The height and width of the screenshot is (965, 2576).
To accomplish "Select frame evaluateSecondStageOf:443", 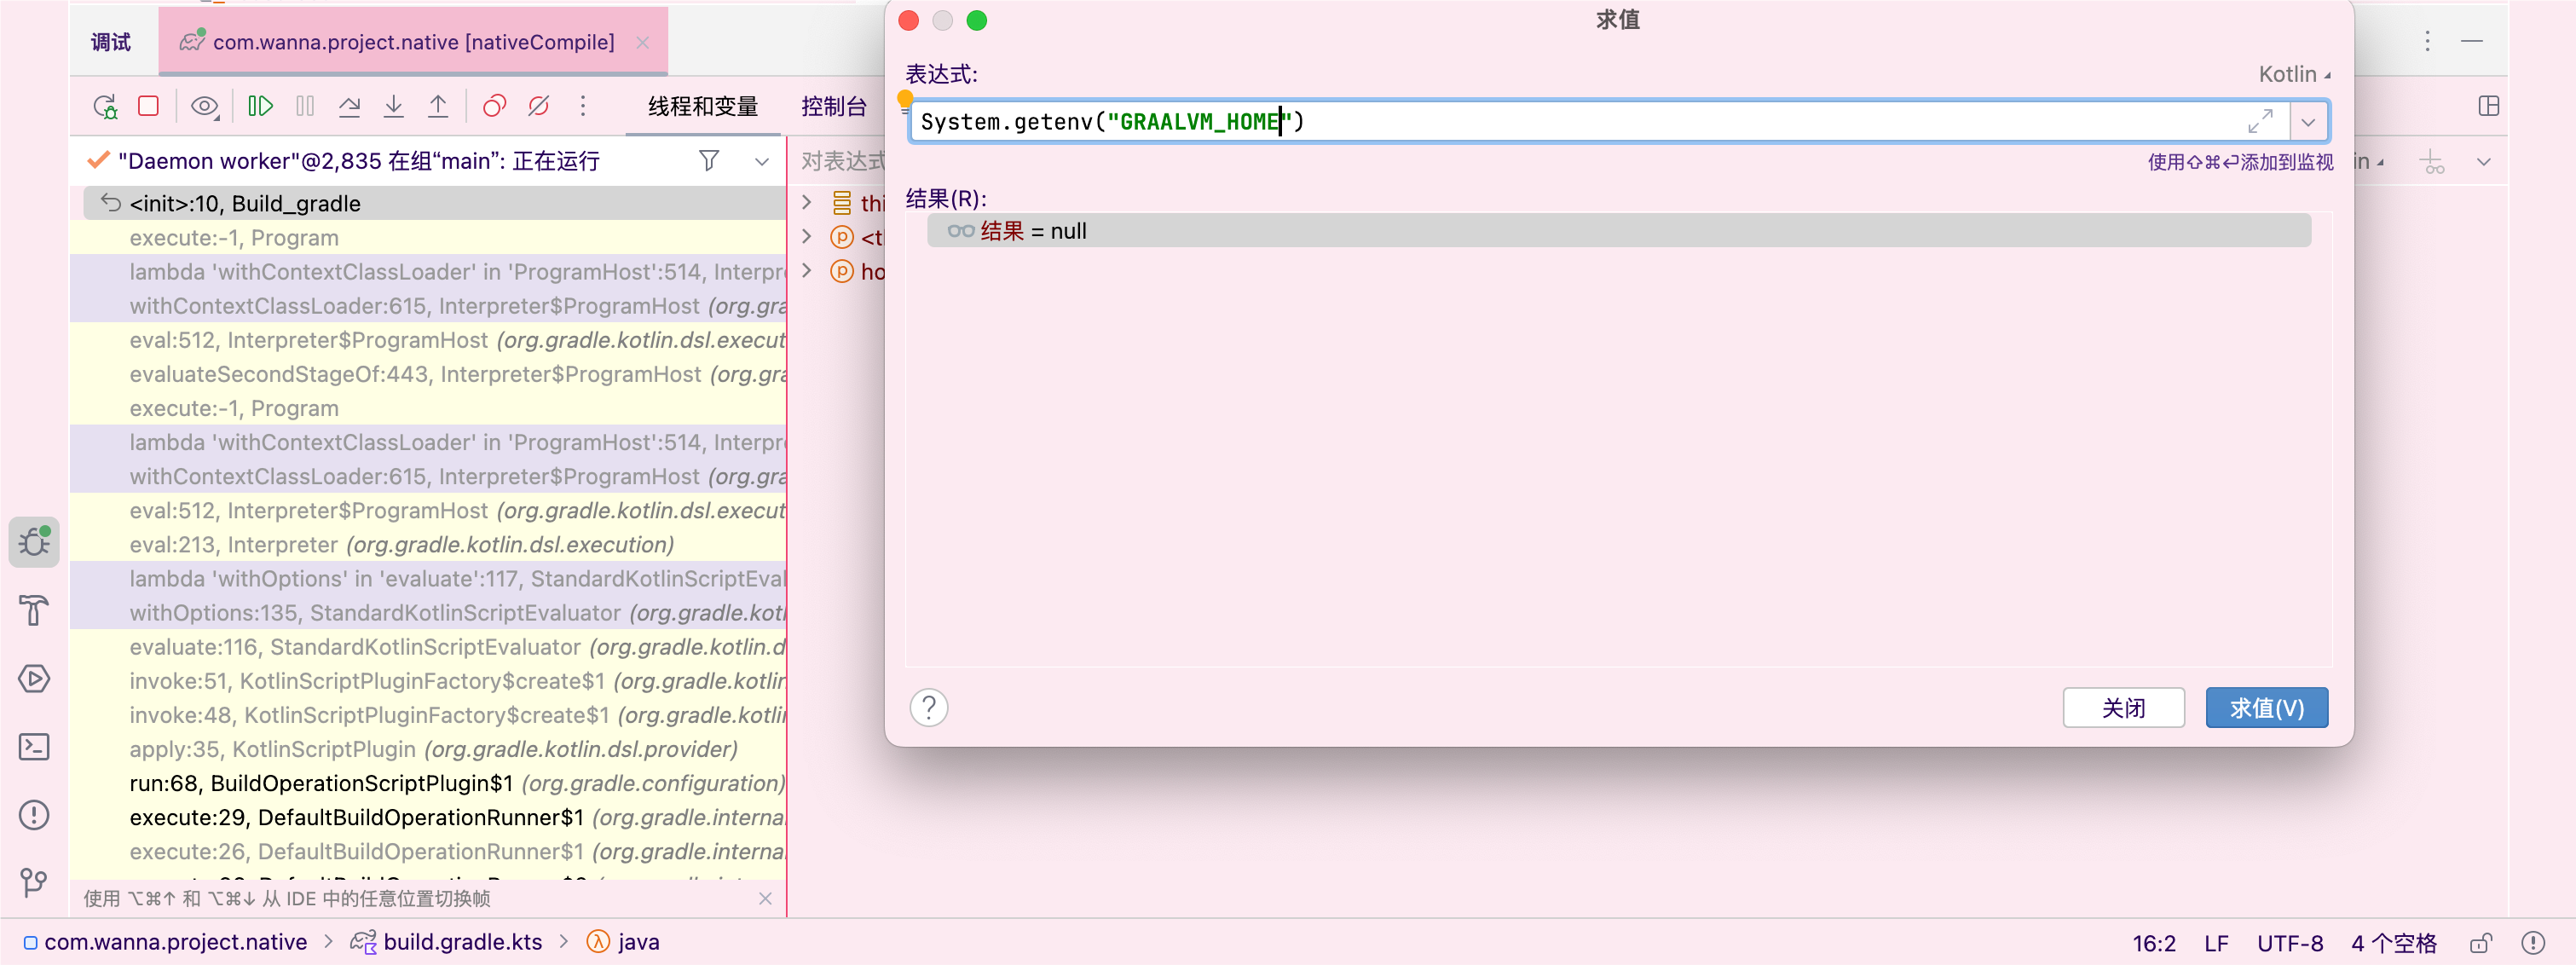I will point(428,374).
